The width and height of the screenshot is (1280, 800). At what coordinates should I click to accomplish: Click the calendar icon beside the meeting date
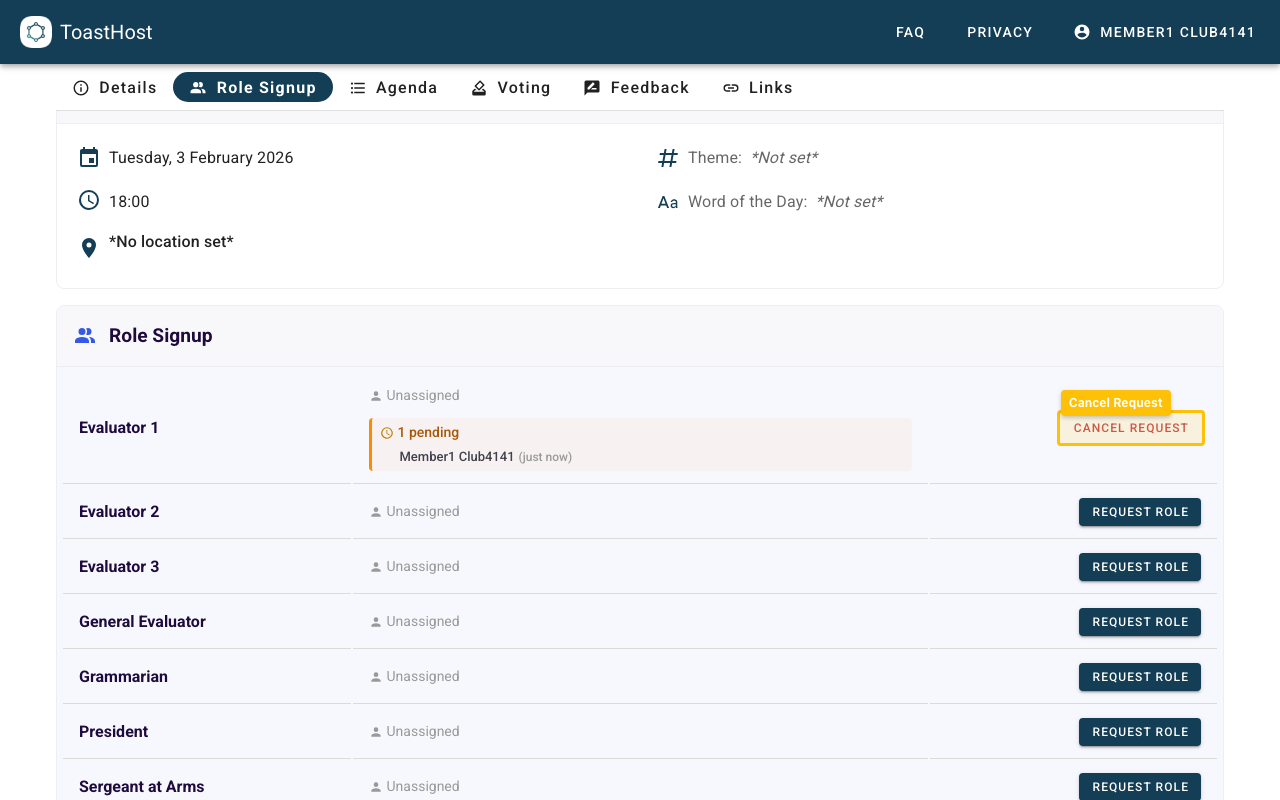pyautogui.click(x=88, y=157)
